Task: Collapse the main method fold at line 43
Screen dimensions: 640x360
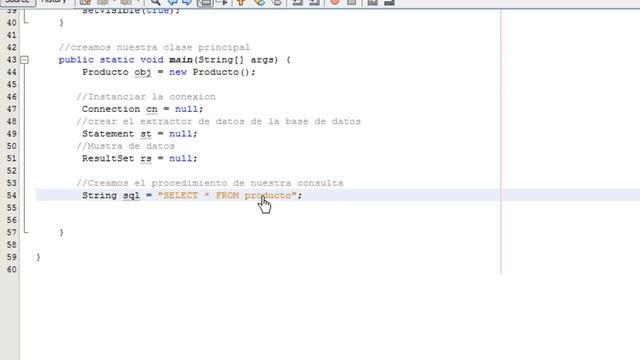Action: 24,60
